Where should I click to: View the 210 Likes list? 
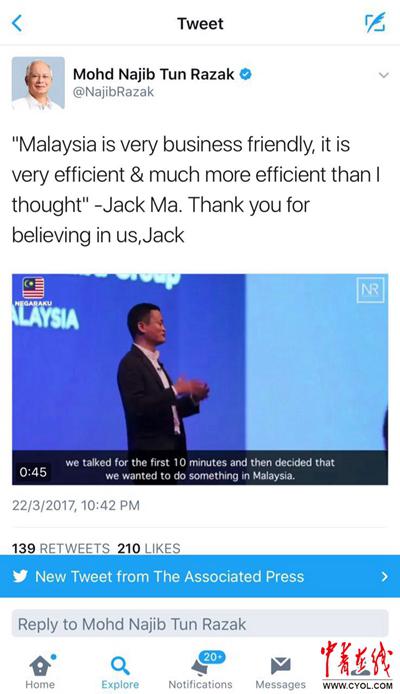point(149,548)
